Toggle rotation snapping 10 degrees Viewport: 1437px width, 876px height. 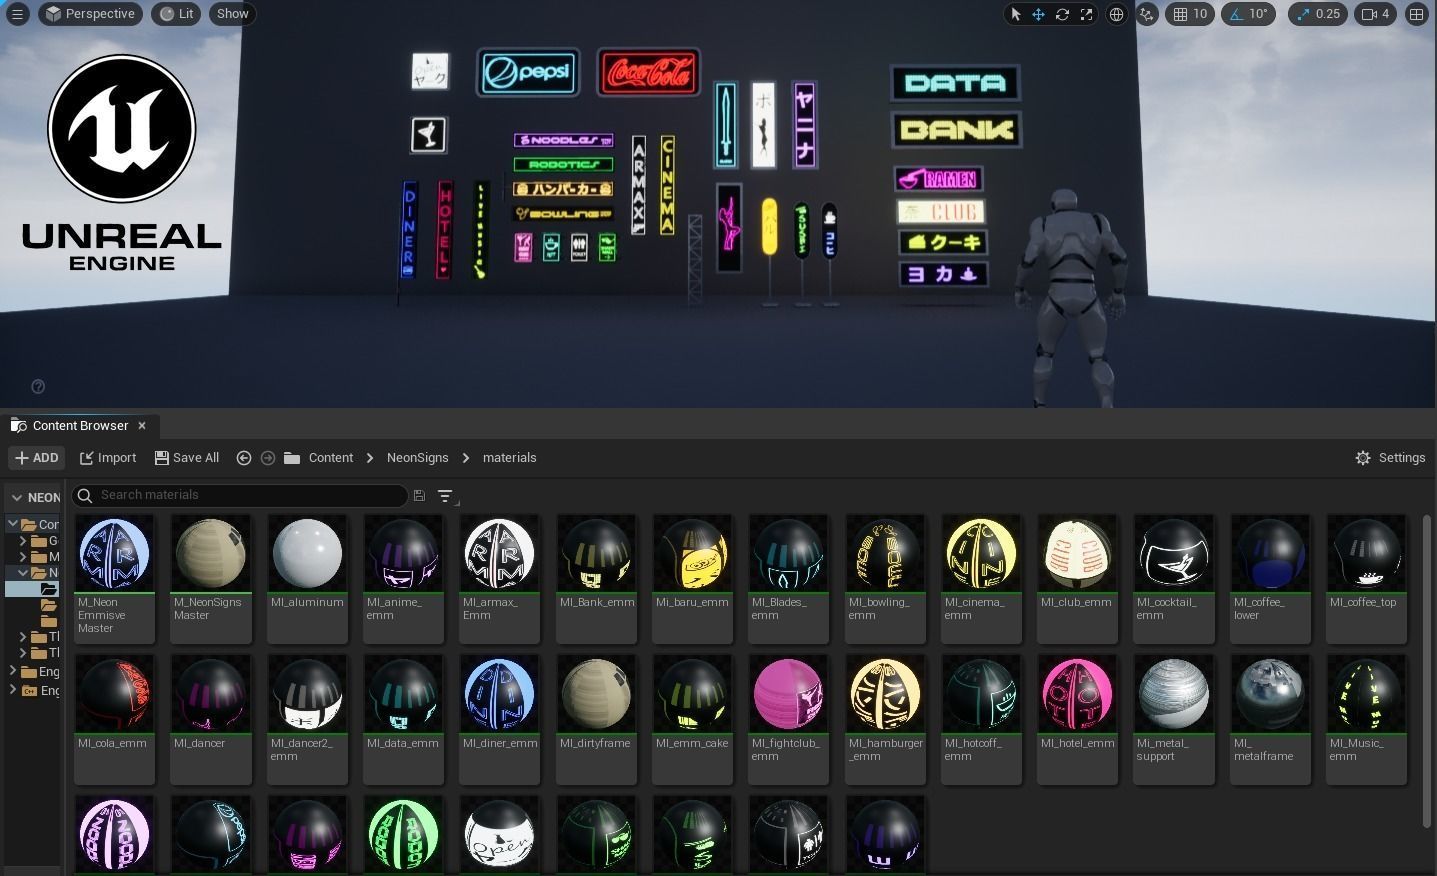pyautogui.click(x=1249, y=14)
